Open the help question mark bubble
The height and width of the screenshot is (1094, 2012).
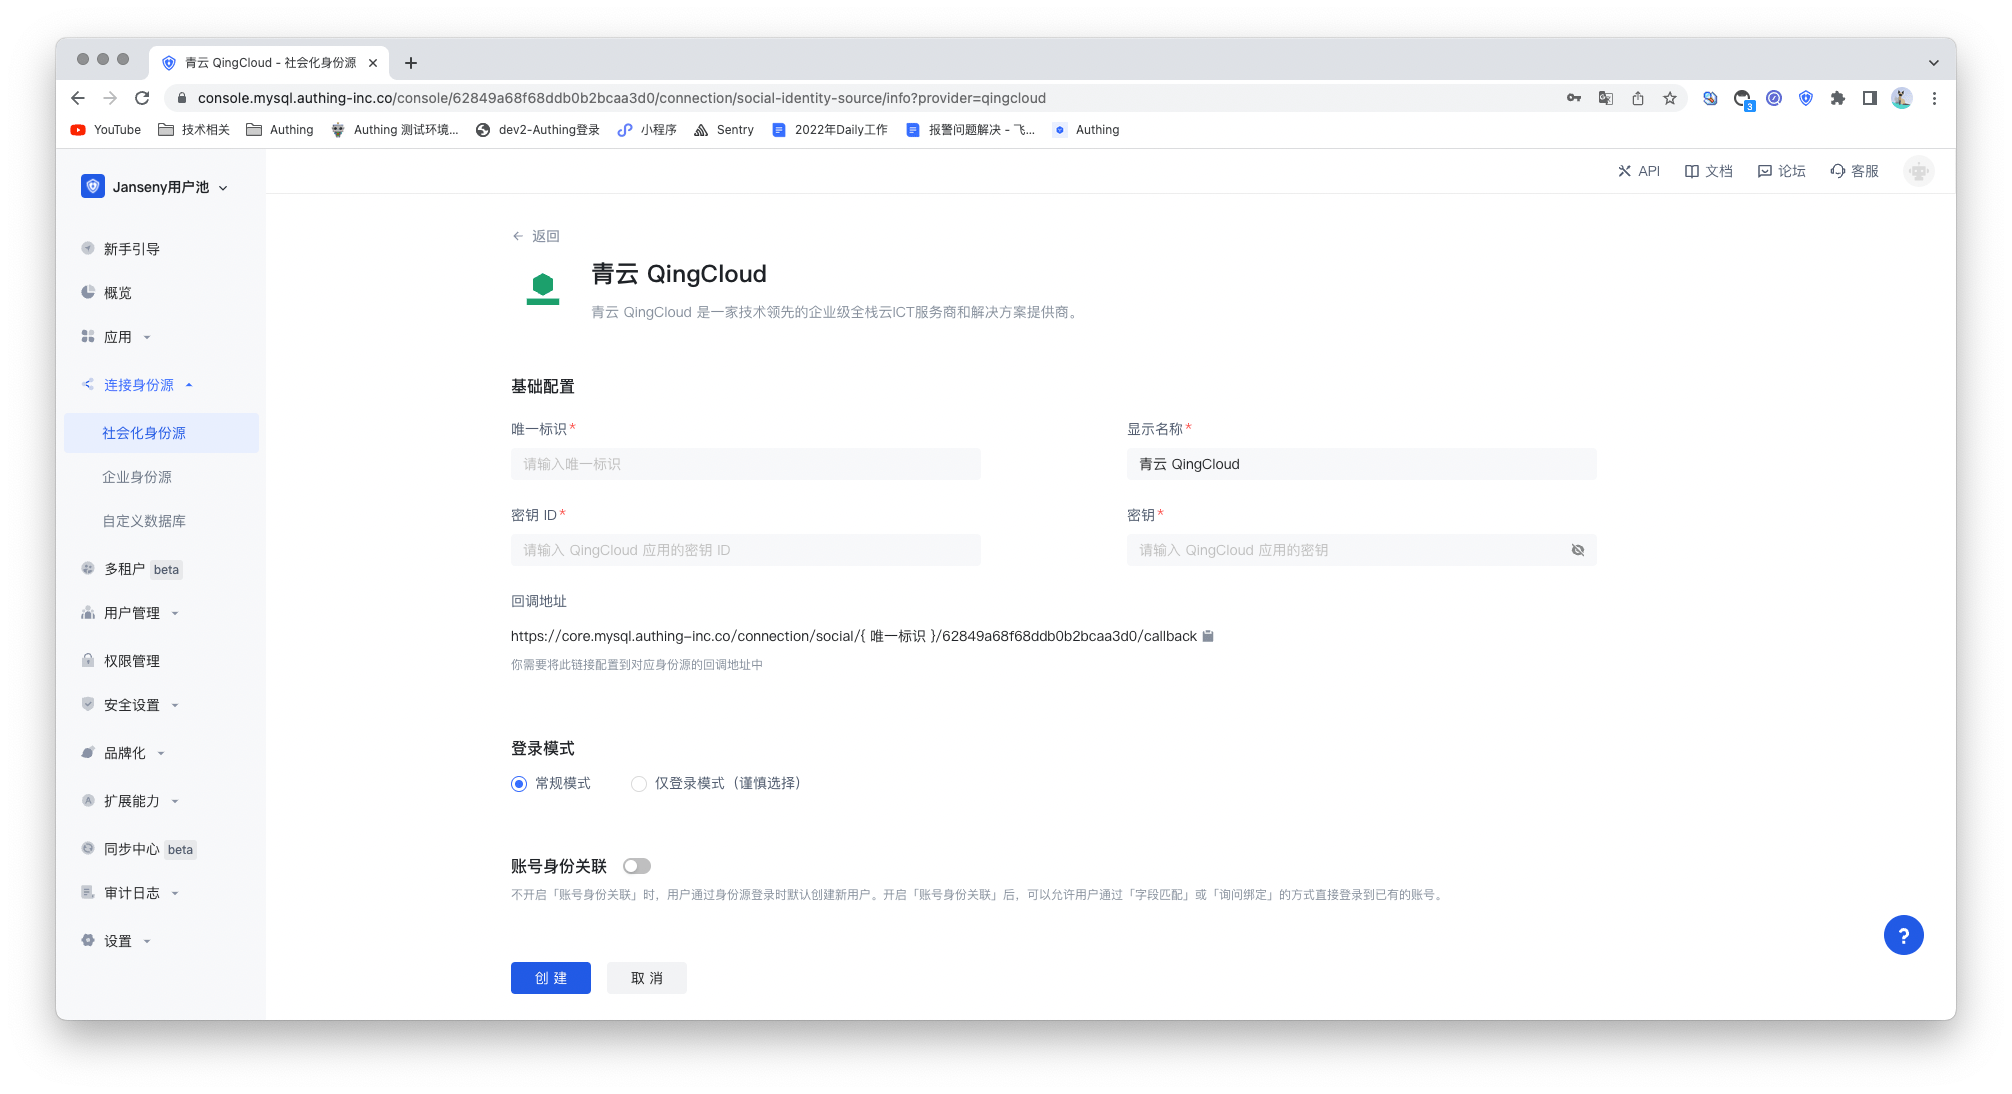[1903, 935]
